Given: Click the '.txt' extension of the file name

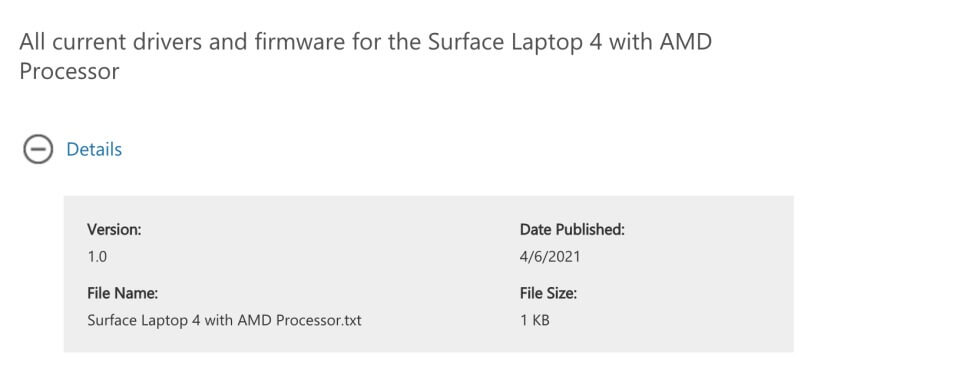Looking at the screenshot, I should [351, 320].
